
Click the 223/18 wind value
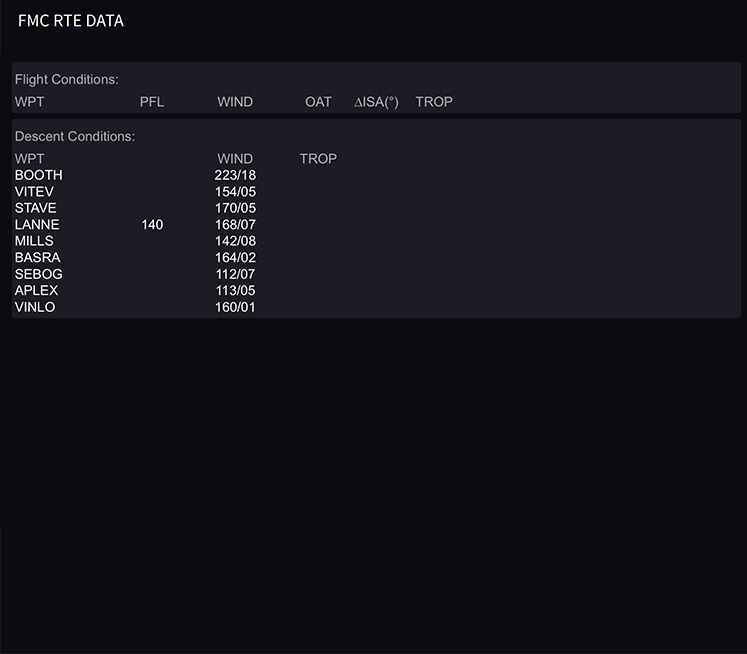[x=235, y=175]
